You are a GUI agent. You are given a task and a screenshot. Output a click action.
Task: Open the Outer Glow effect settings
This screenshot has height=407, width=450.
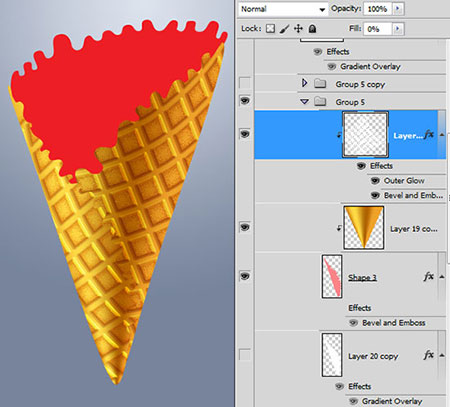(404, 181)
